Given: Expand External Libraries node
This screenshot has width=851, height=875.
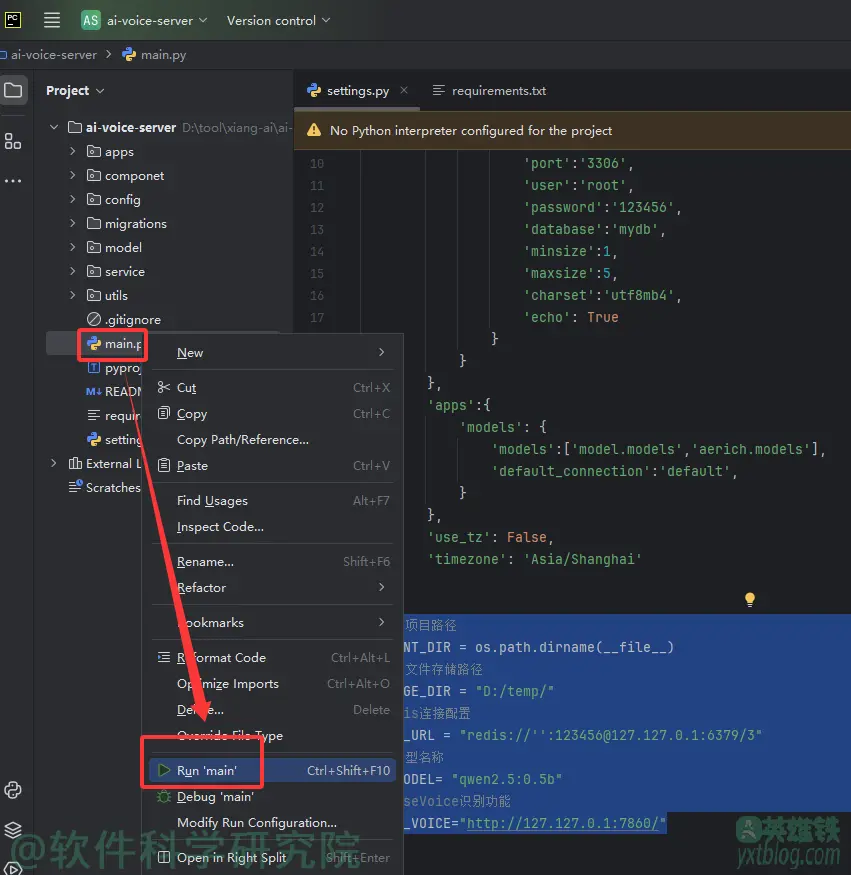Looking at the screenshot, I should click(x=54, y=463).
